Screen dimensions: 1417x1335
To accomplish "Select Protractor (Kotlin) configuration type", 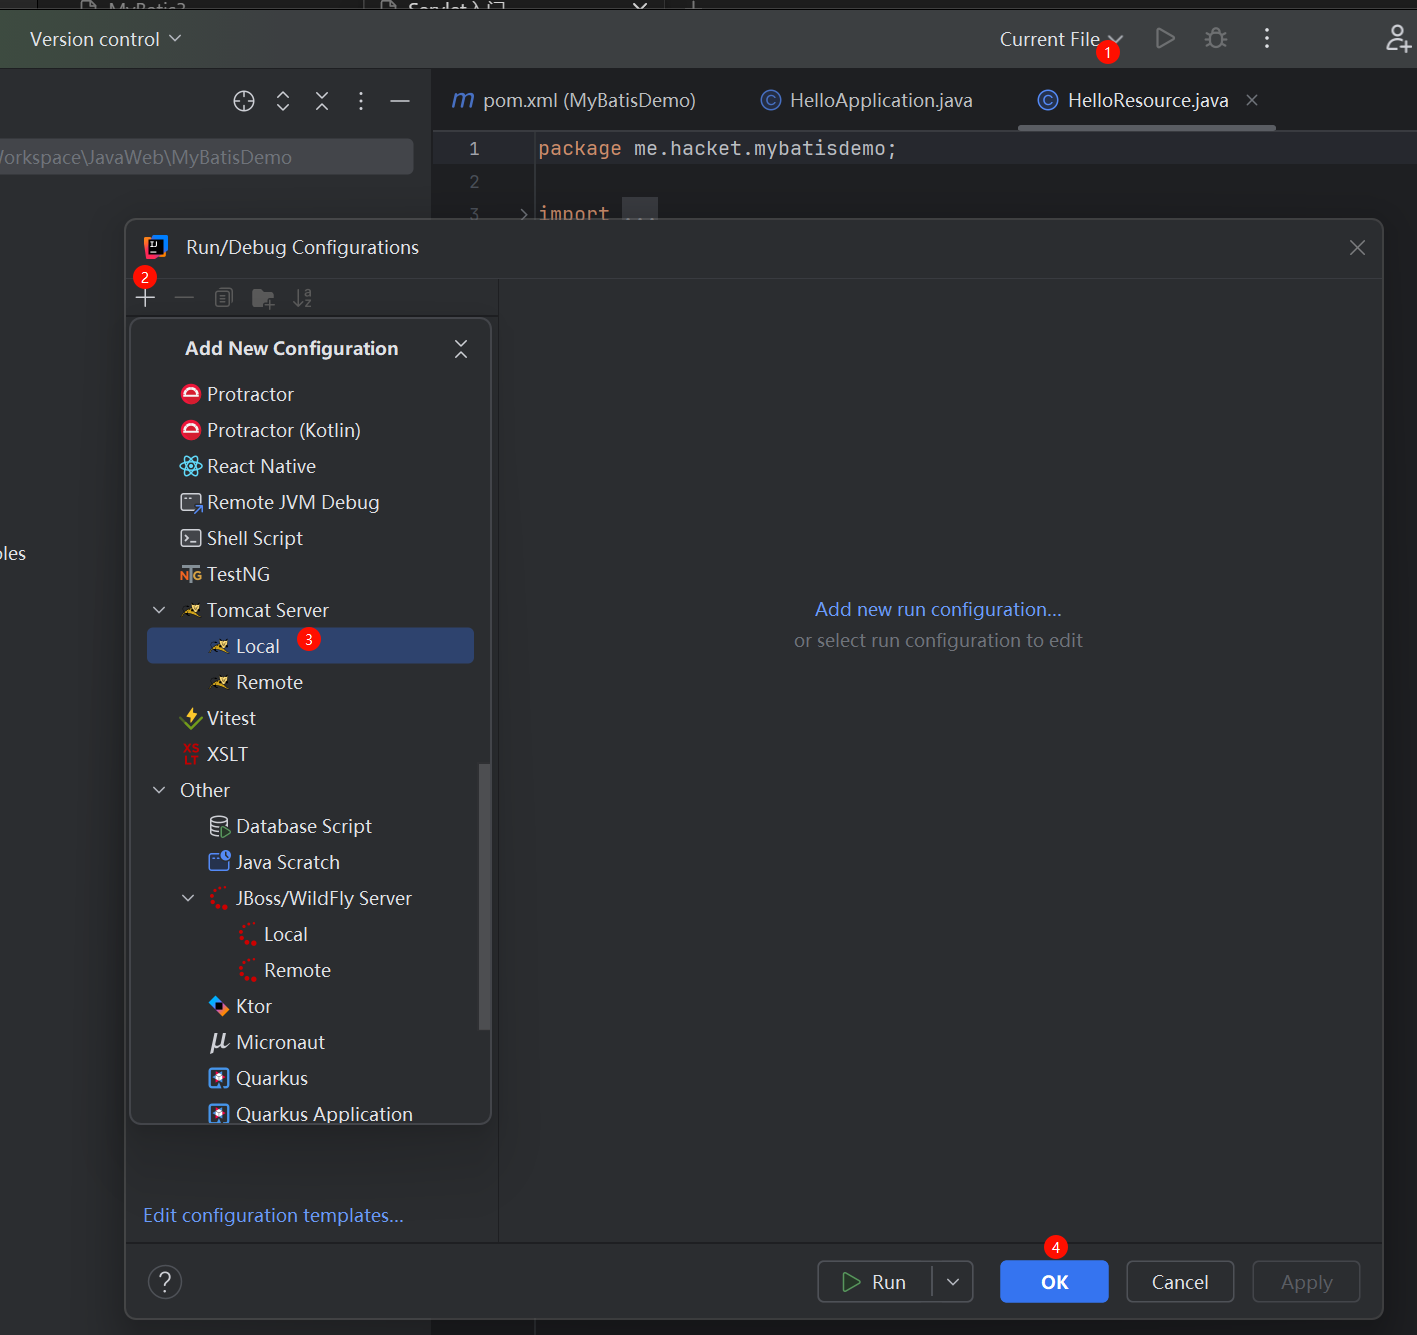I will [311, 430].
